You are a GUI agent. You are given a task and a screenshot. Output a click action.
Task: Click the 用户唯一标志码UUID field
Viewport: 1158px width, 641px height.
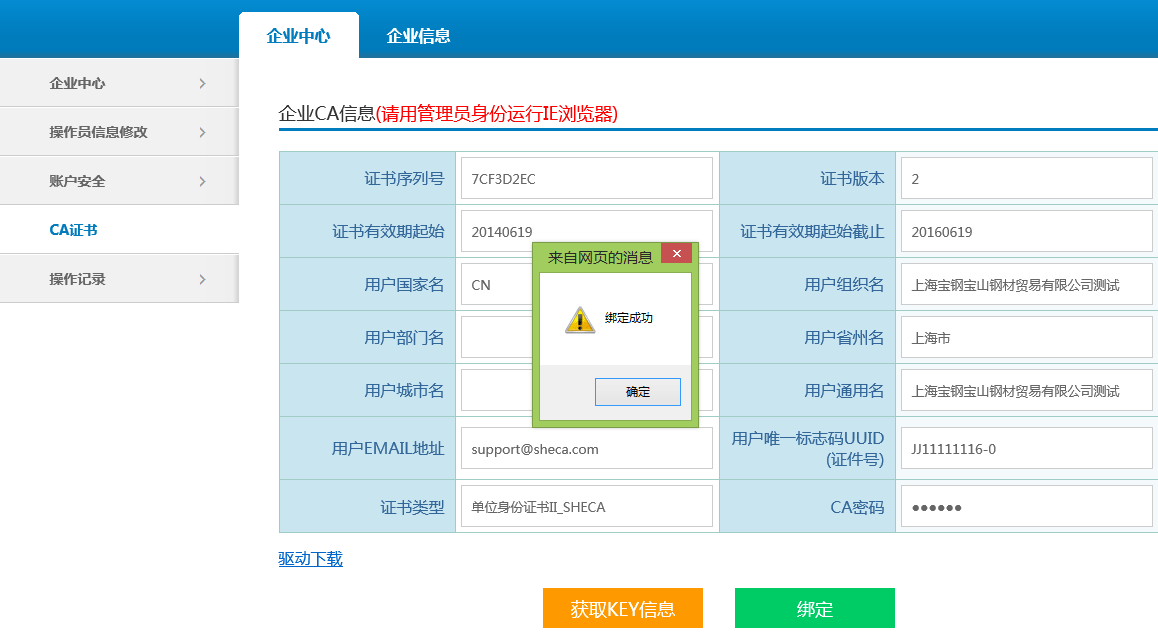click(x=1026, y=449)
